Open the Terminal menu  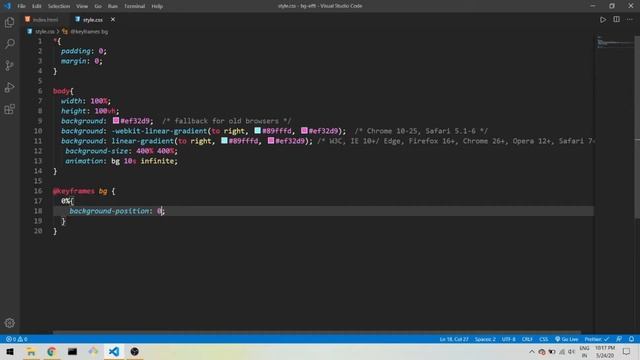click(134, 6)
